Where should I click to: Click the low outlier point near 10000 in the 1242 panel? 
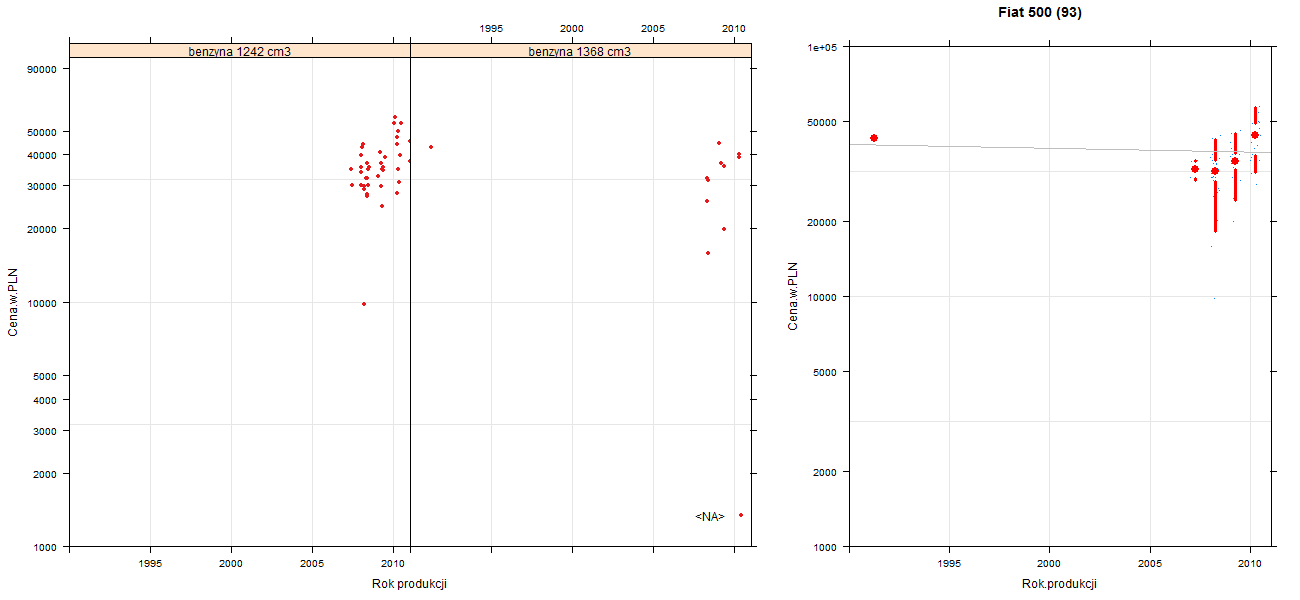click(364, 304)
